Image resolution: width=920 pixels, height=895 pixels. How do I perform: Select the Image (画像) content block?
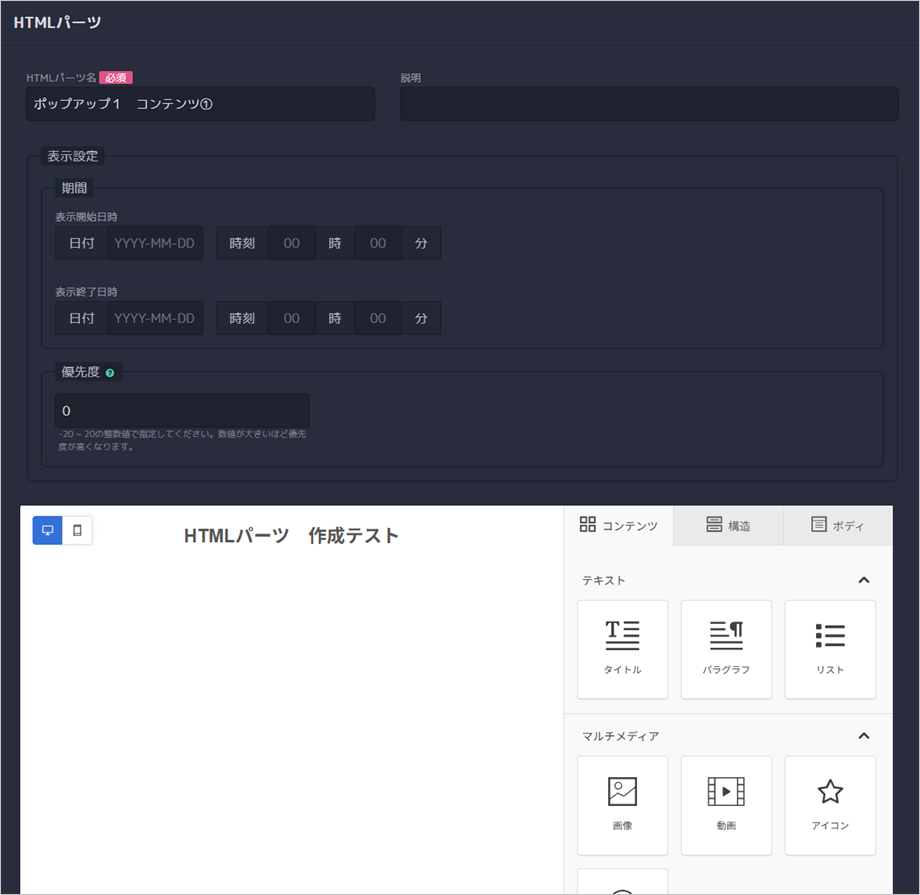[622, 805]
